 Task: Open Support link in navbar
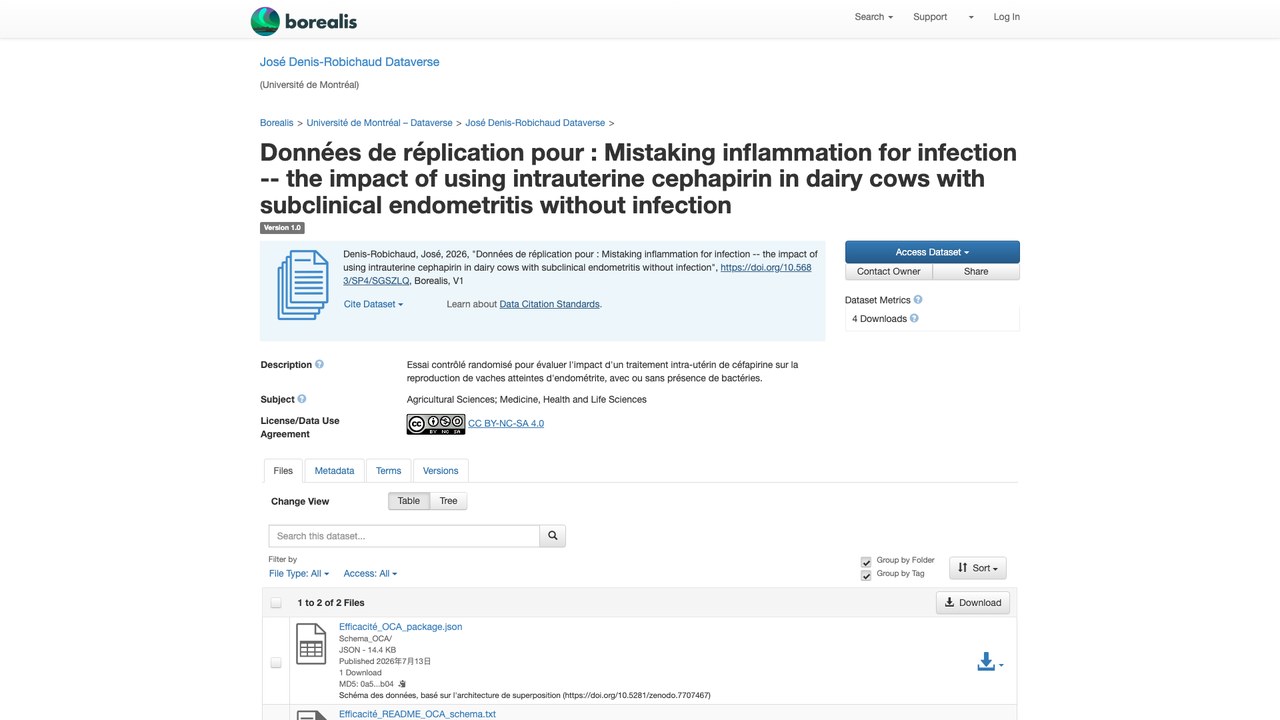tap(930, 17)
